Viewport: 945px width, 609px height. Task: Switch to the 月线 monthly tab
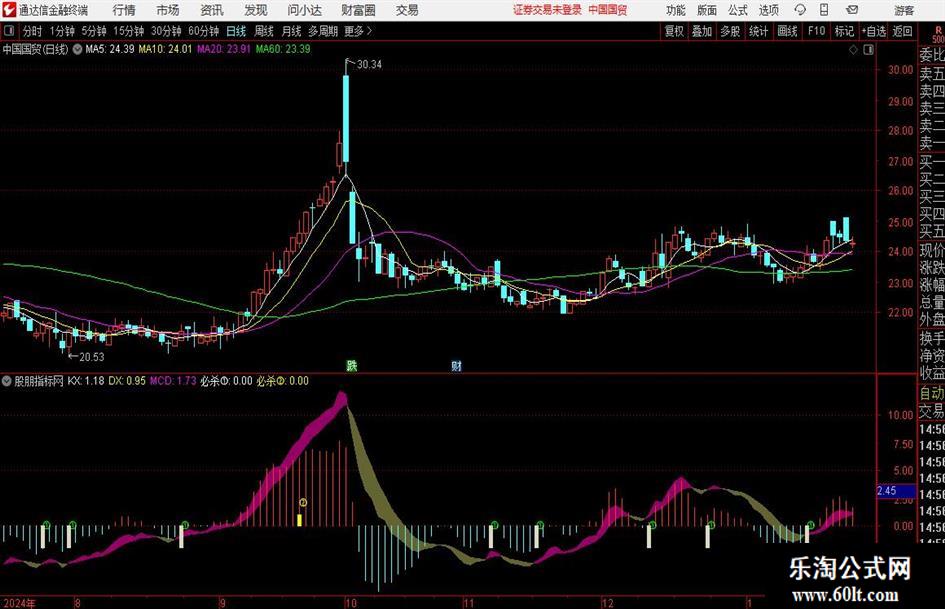(x=292, y=31)
